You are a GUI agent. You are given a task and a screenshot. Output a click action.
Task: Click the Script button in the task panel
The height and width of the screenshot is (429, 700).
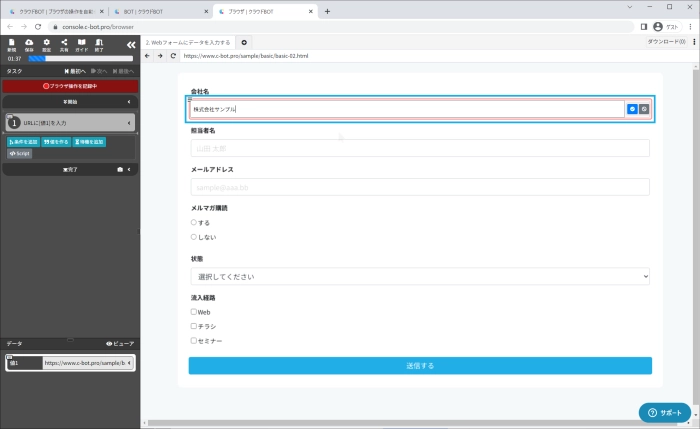(x=20, y=154)
